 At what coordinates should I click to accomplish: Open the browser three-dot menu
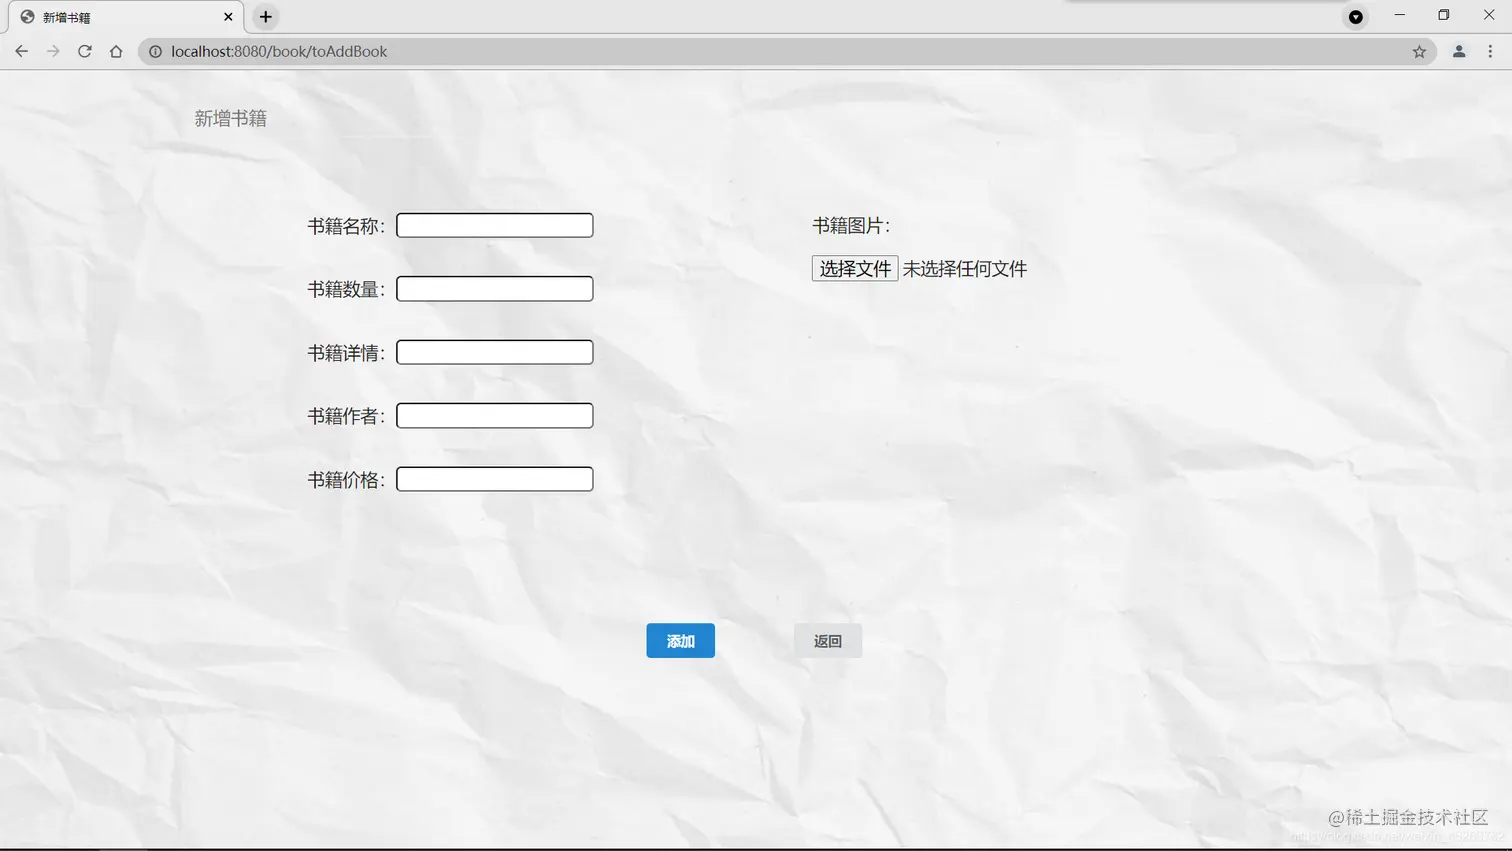pos(1490,51)
